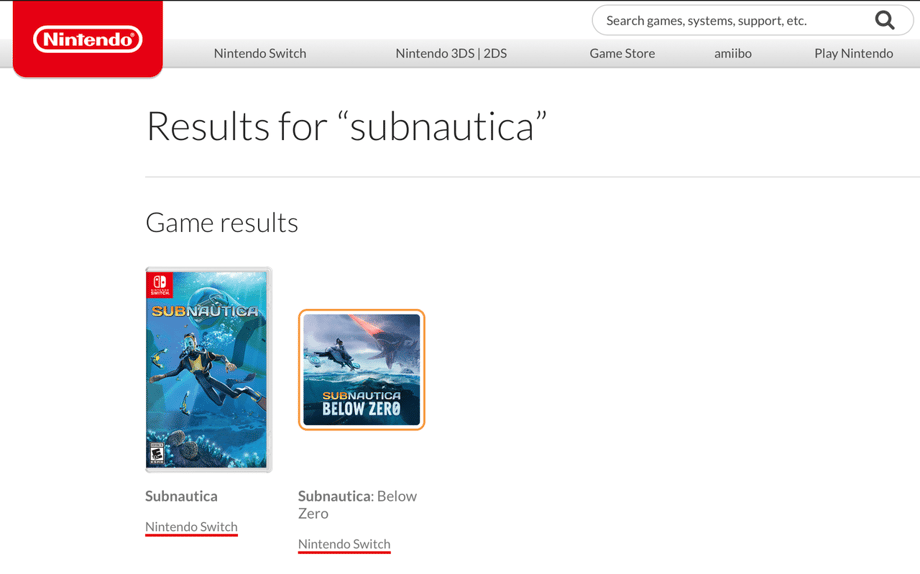
Task: Open Play Nintendo from the navigation bar
Action: coord(853,53)
